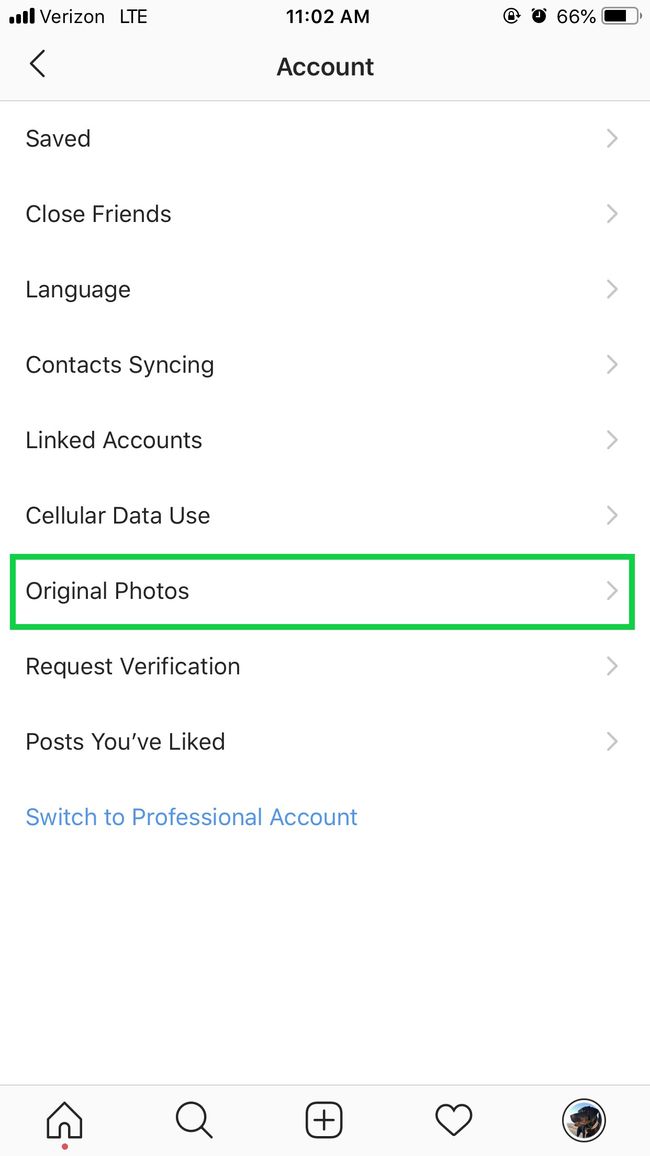Viewport: 650px width, 1156px height.
Task: Tap the orientation lock status icon
Action: pyautogui.click(x=511, y=15)
